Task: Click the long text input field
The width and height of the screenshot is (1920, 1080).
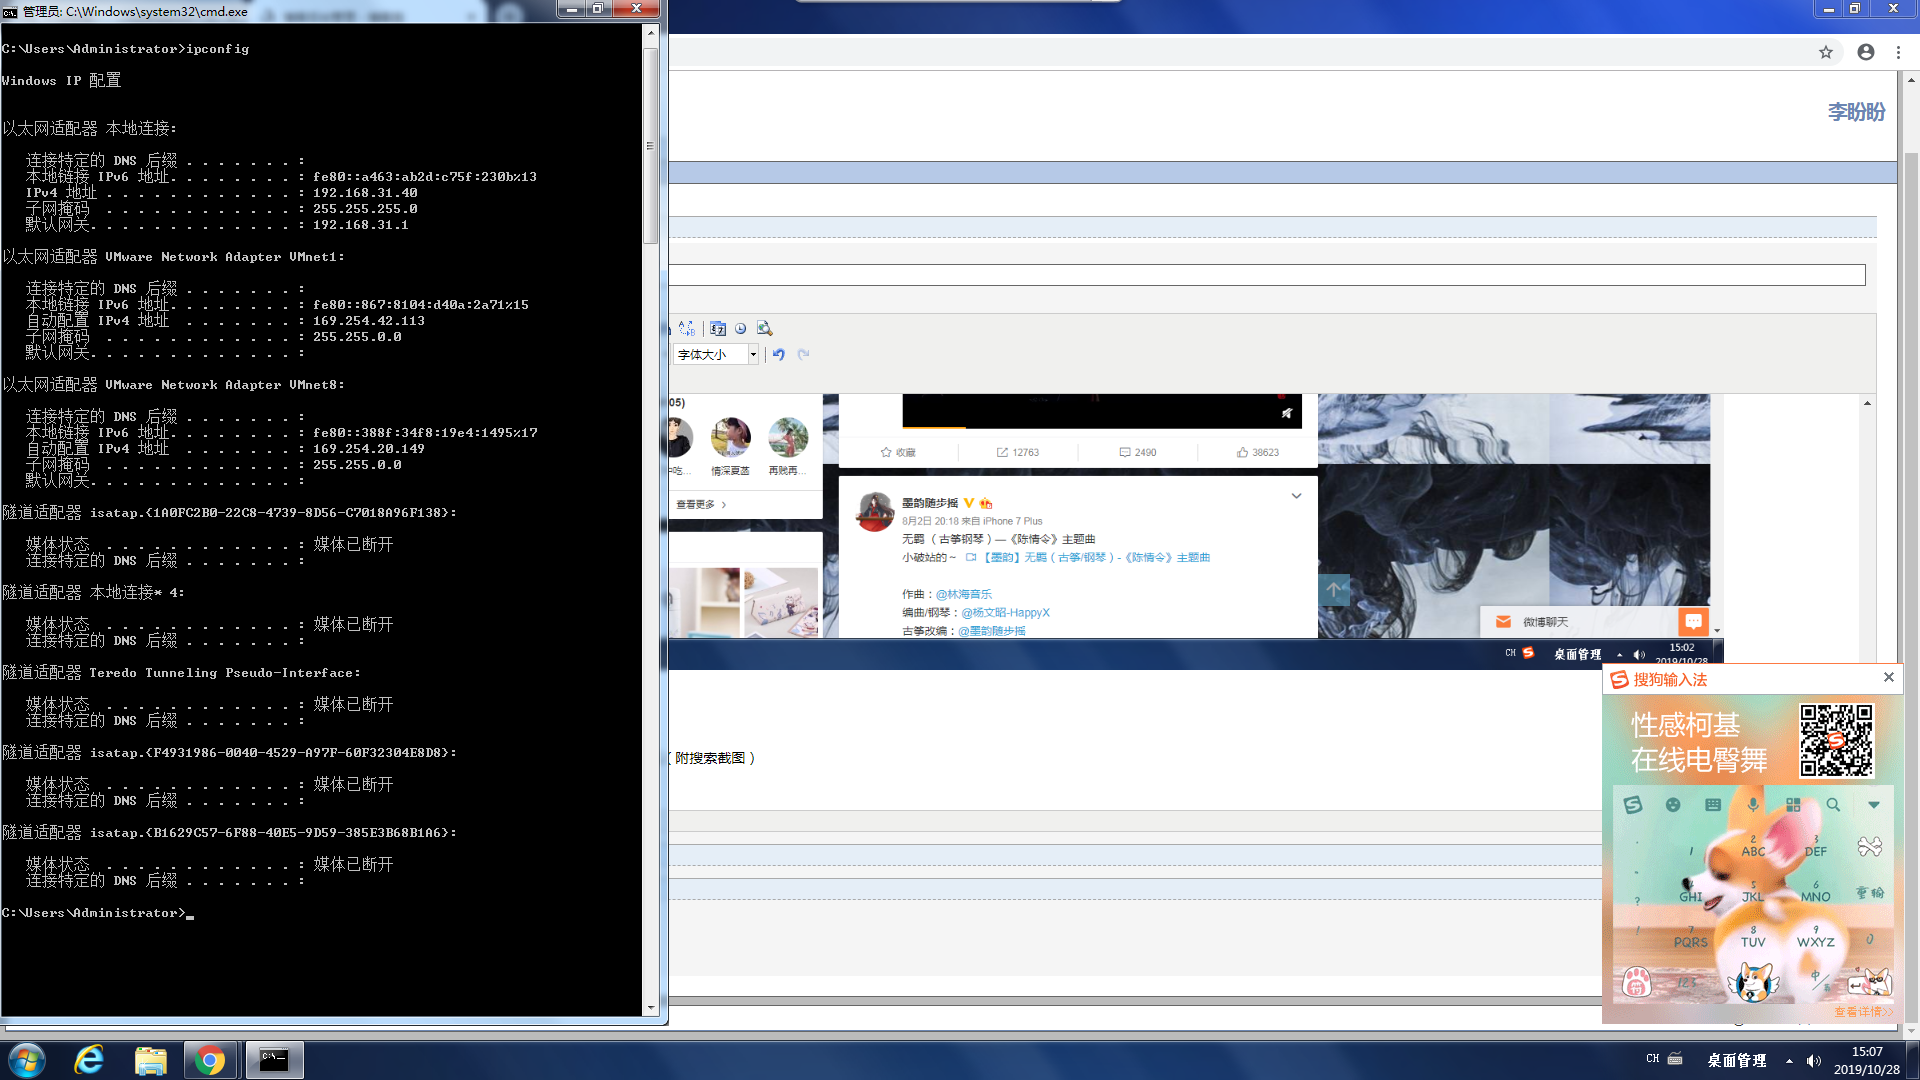Action: [x=1266, y=275]
